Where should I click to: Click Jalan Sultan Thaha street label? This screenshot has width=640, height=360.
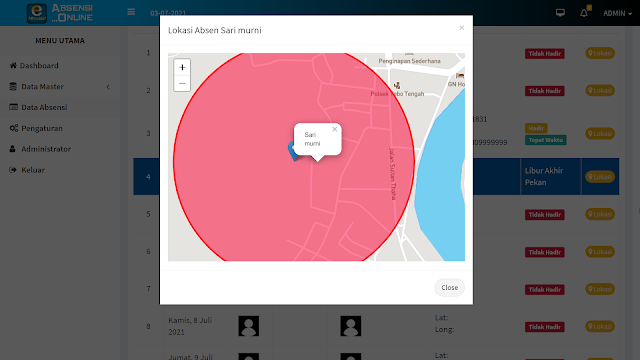[392, 174]
